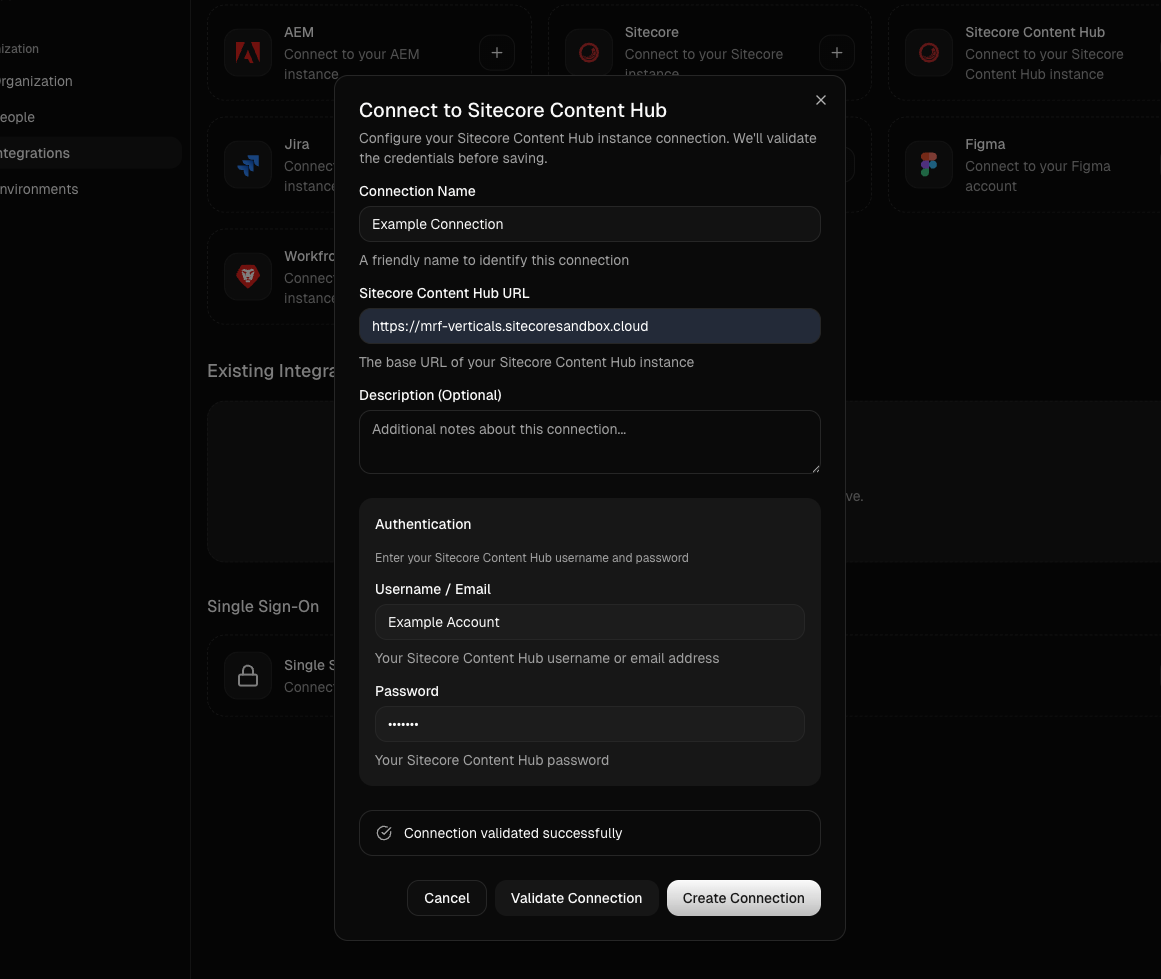Close the Connect to Sitecore Content Hub dialog
Viewport: 1161px width, 979px height.
[820, 100]
